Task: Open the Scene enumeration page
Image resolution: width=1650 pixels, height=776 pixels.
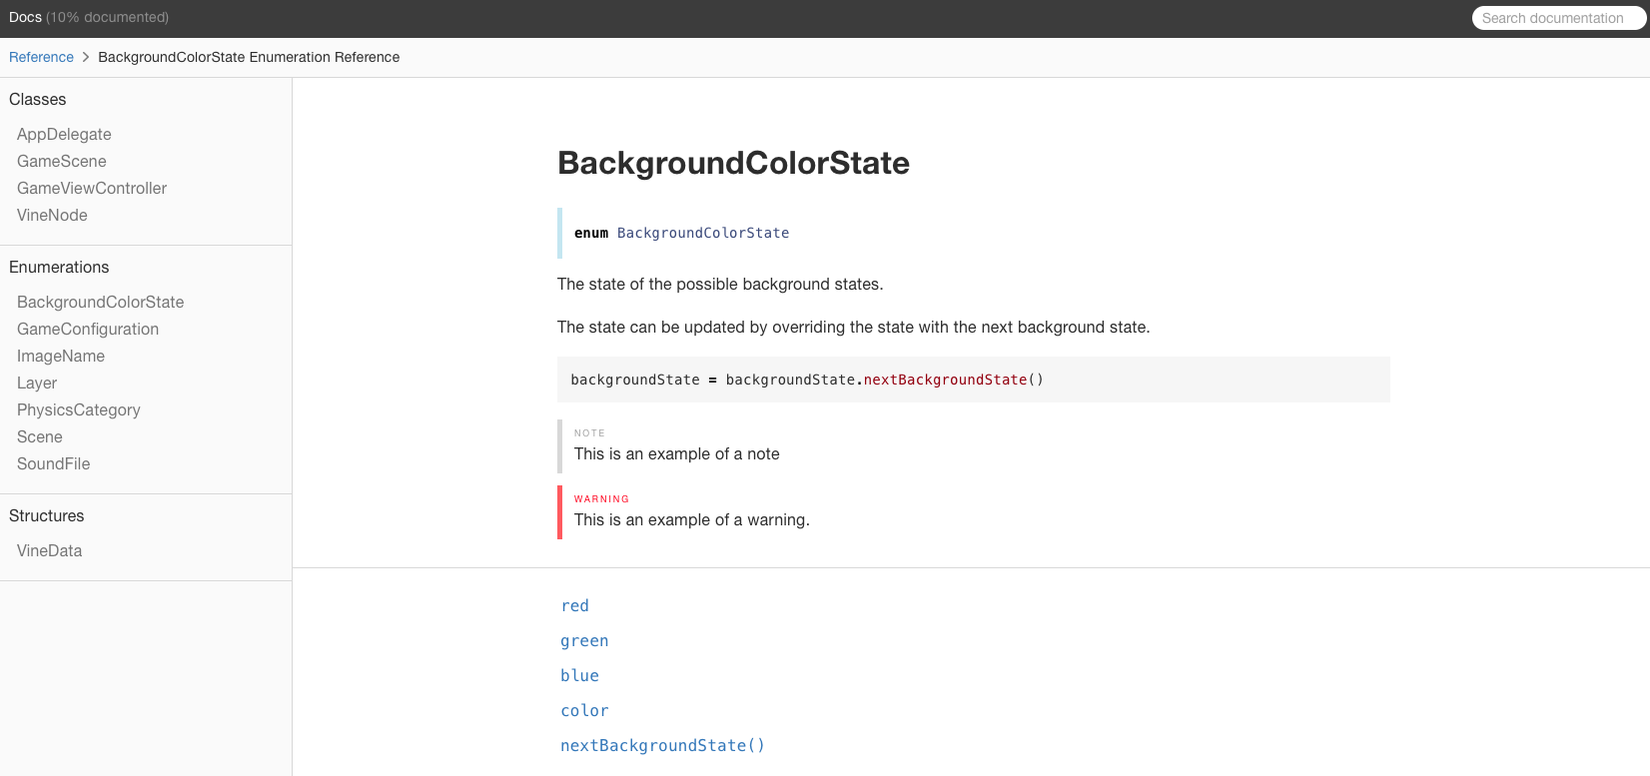Action: pos(40,437)
